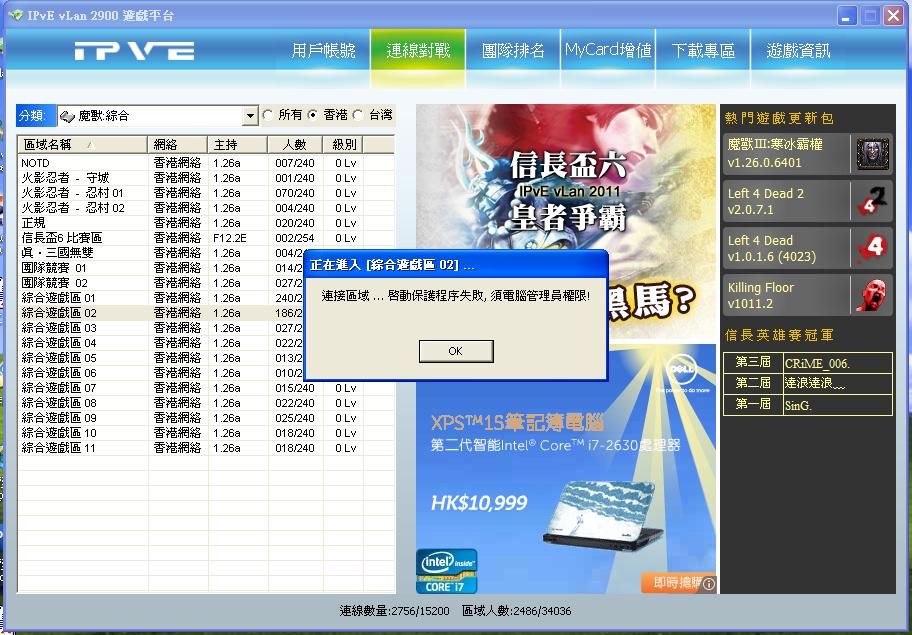
Task: Select the NOTD zone row
Action: tap(206, 163)
